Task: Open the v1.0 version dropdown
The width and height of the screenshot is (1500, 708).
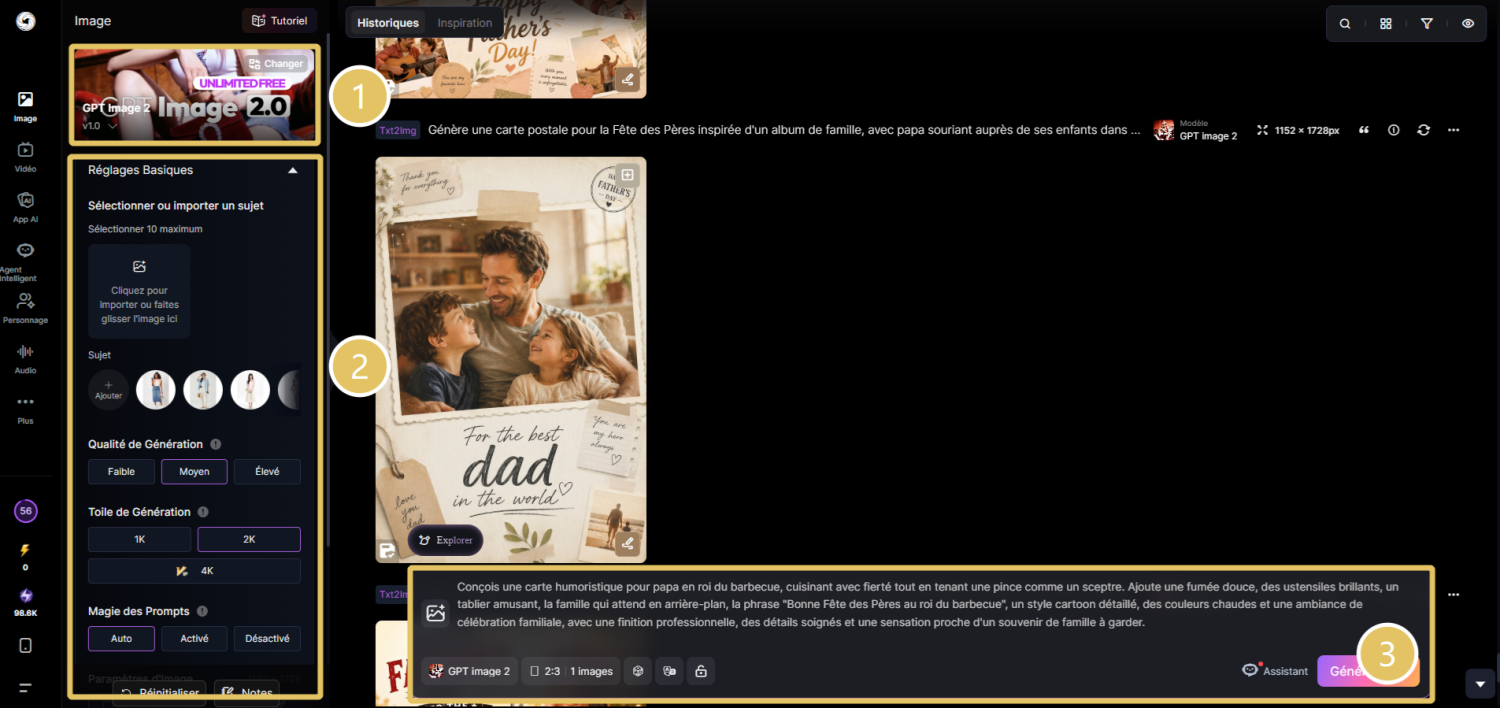Action: pos(99,126)
